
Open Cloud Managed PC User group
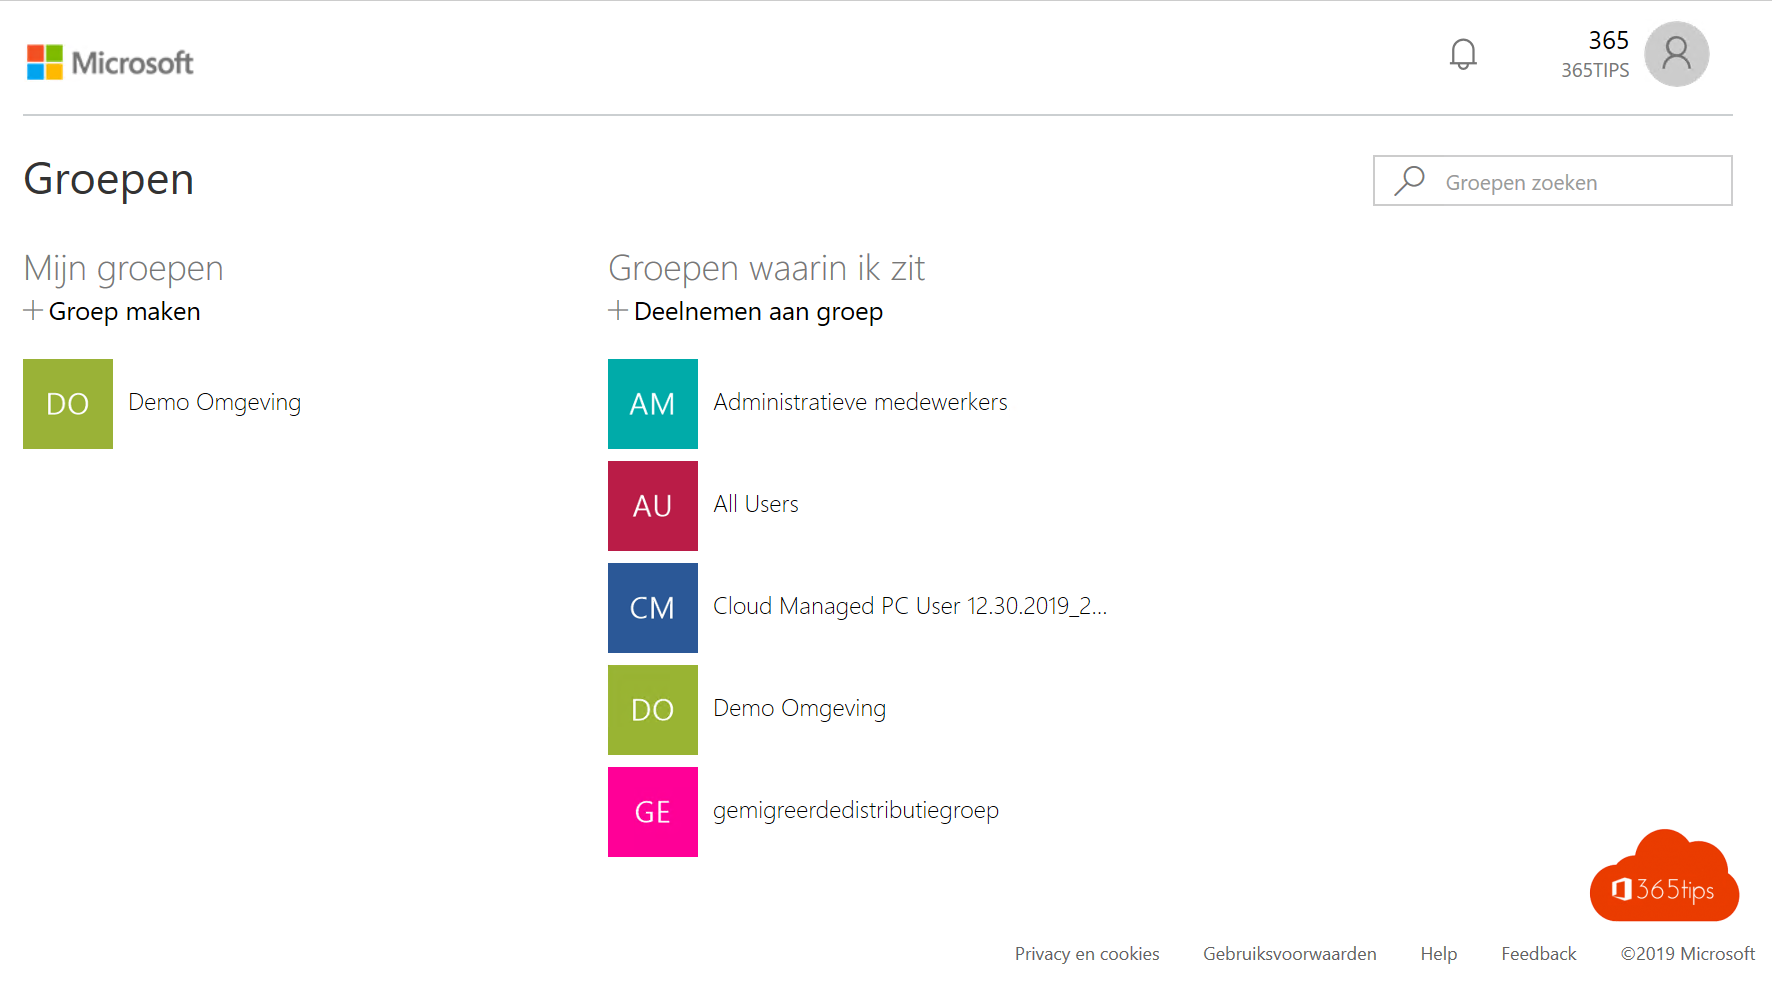[910, 606]
